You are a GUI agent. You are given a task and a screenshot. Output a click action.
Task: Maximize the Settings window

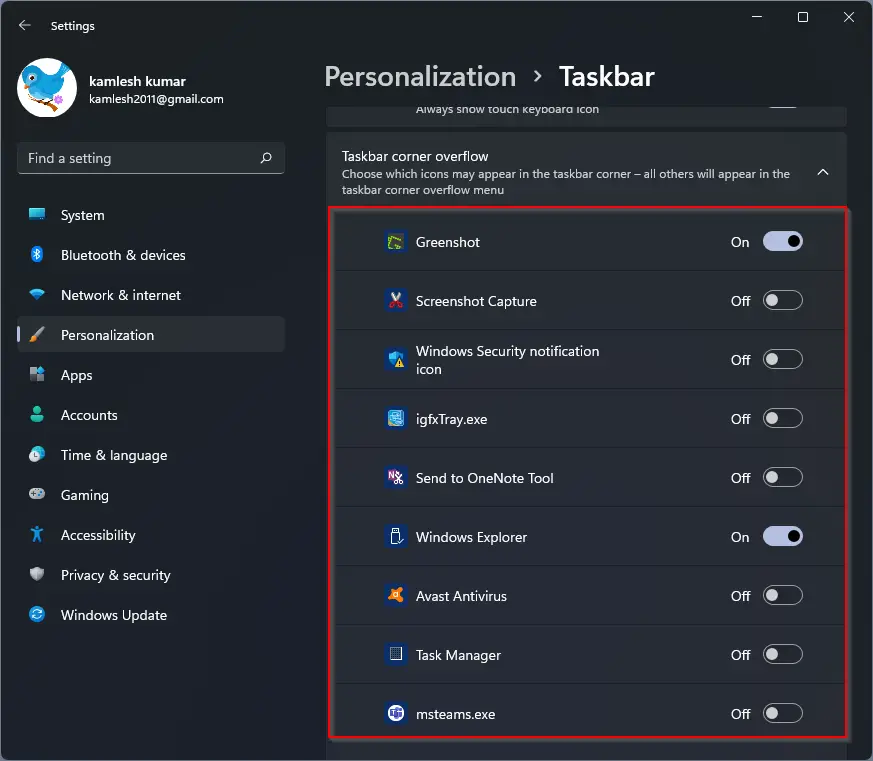803,17
